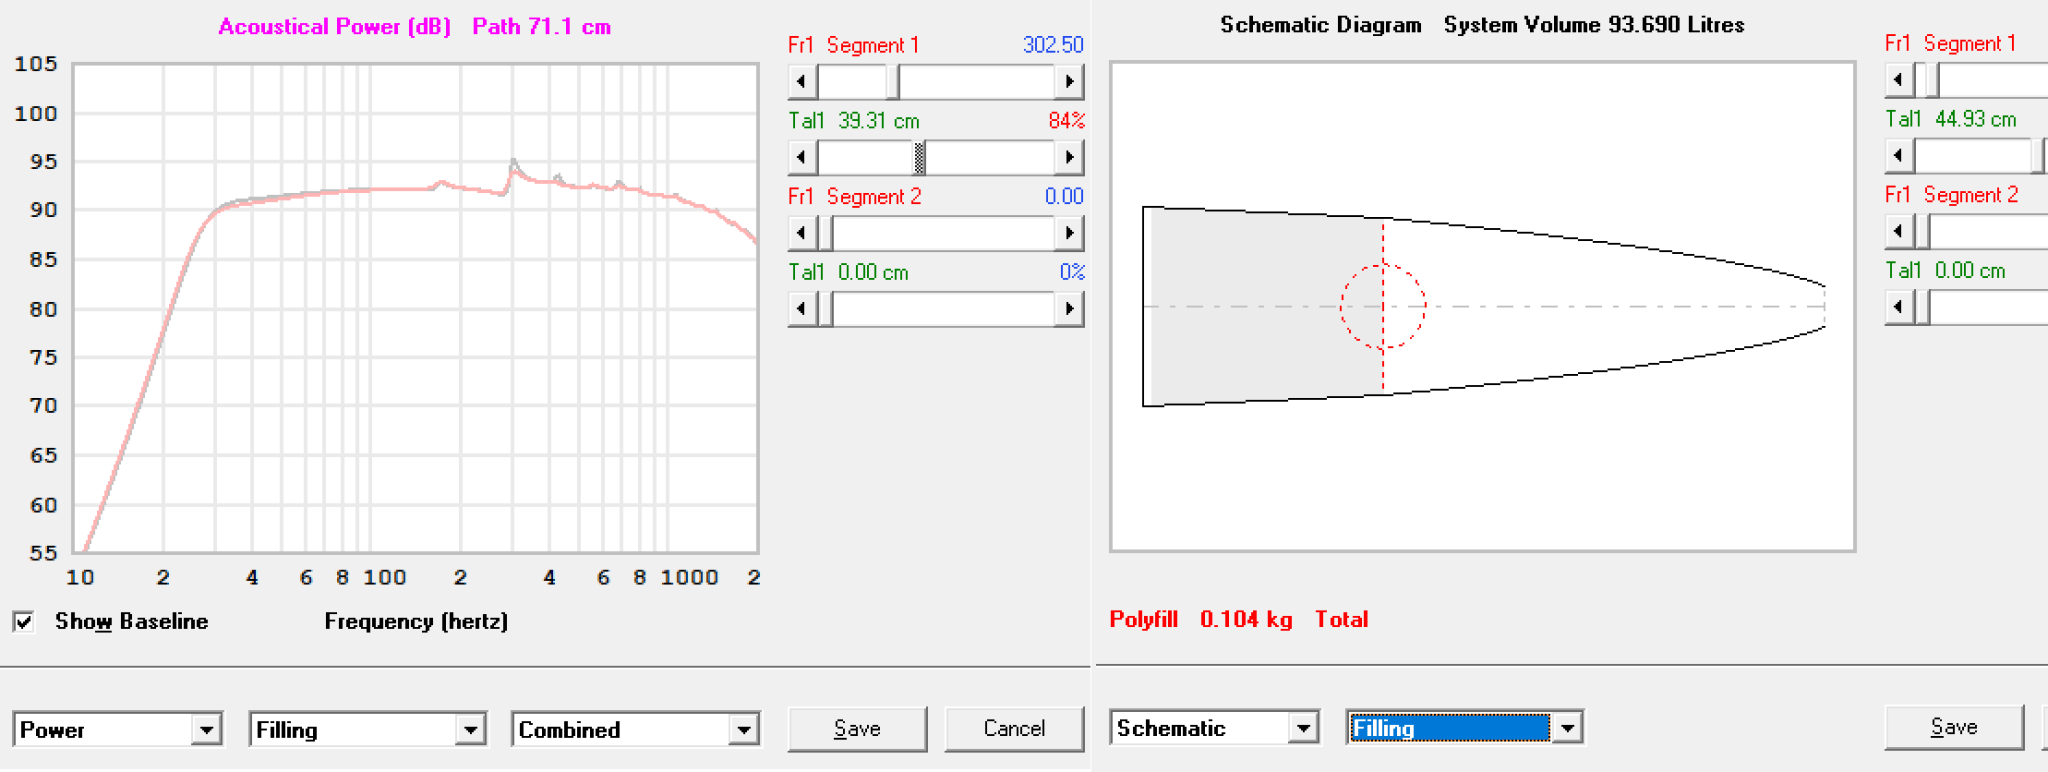Screen dimensions: 2048x772
Task: Click the 'Tal1 44.93 cm' label
Action: [x=1951, y=119]
